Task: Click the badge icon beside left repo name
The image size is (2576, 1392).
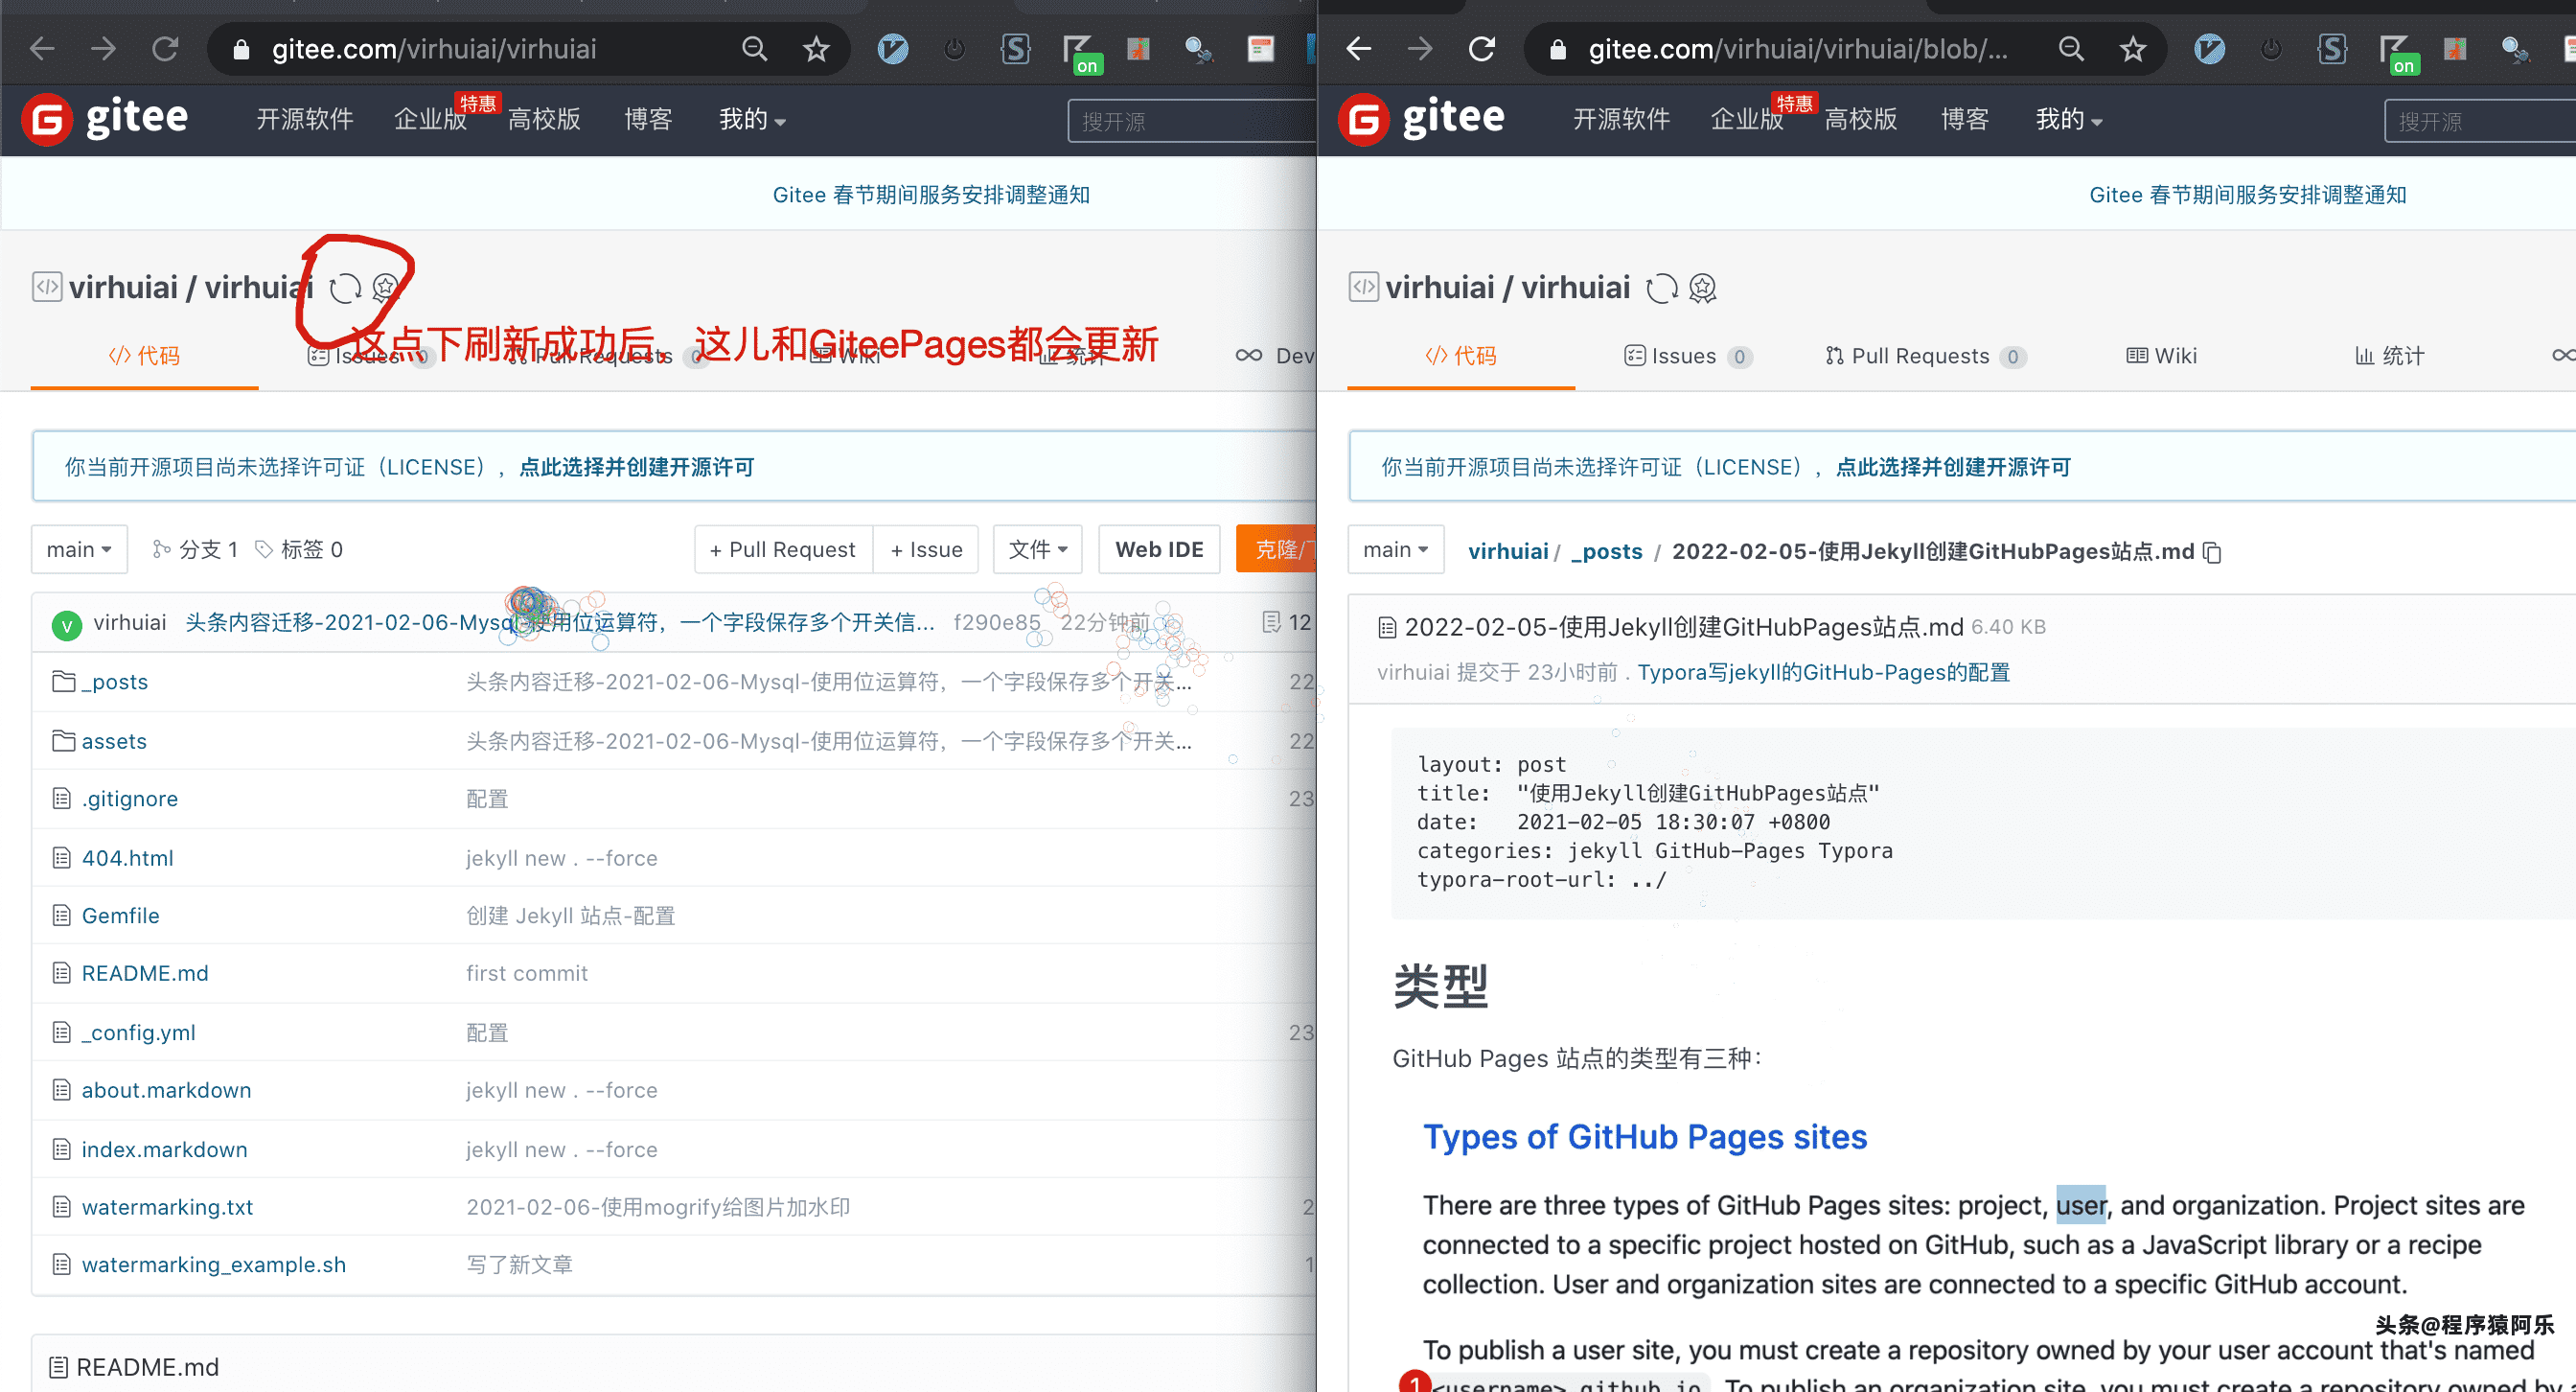Action: (386, 288)
